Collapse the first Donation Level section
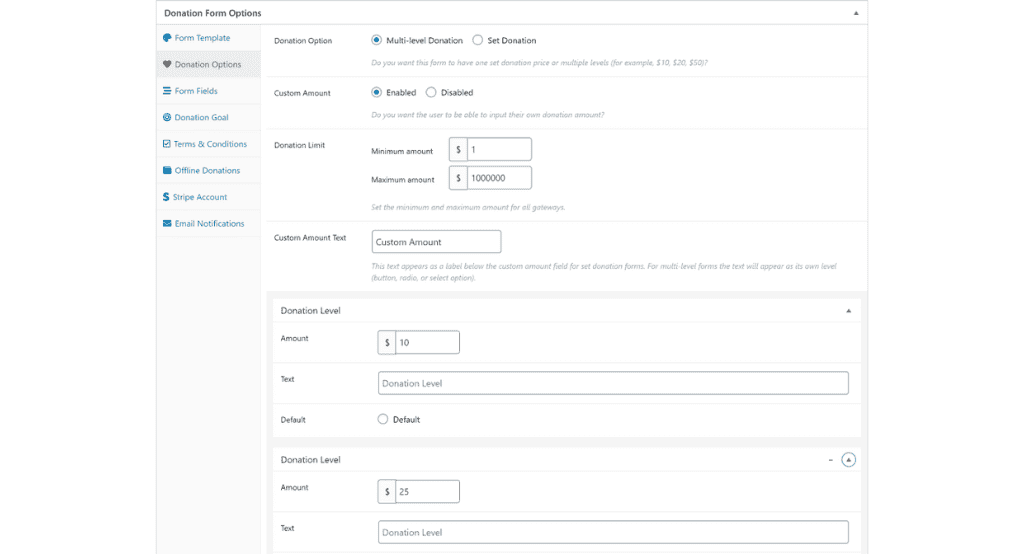 [848, 311]
